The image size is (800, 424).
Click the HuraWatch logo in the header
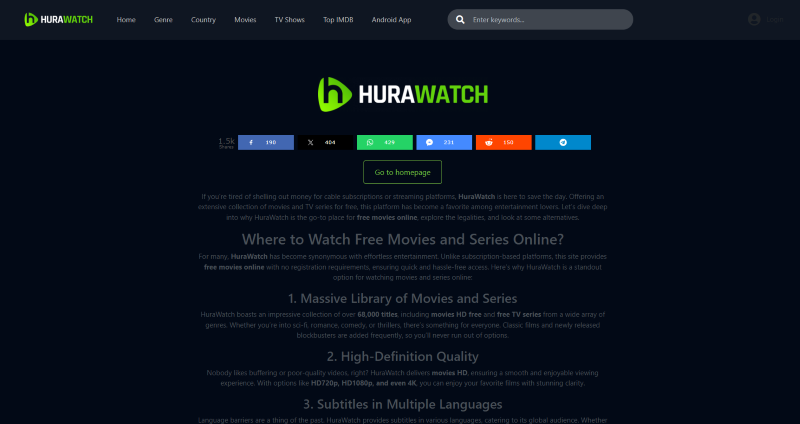tap(59, 20)
